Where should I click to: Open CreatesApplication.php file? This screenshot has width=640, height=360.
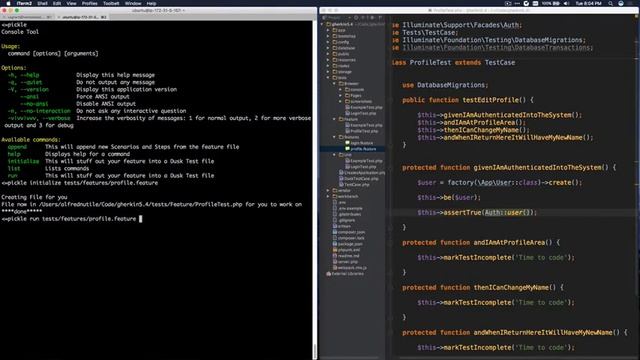coord(362,173)
